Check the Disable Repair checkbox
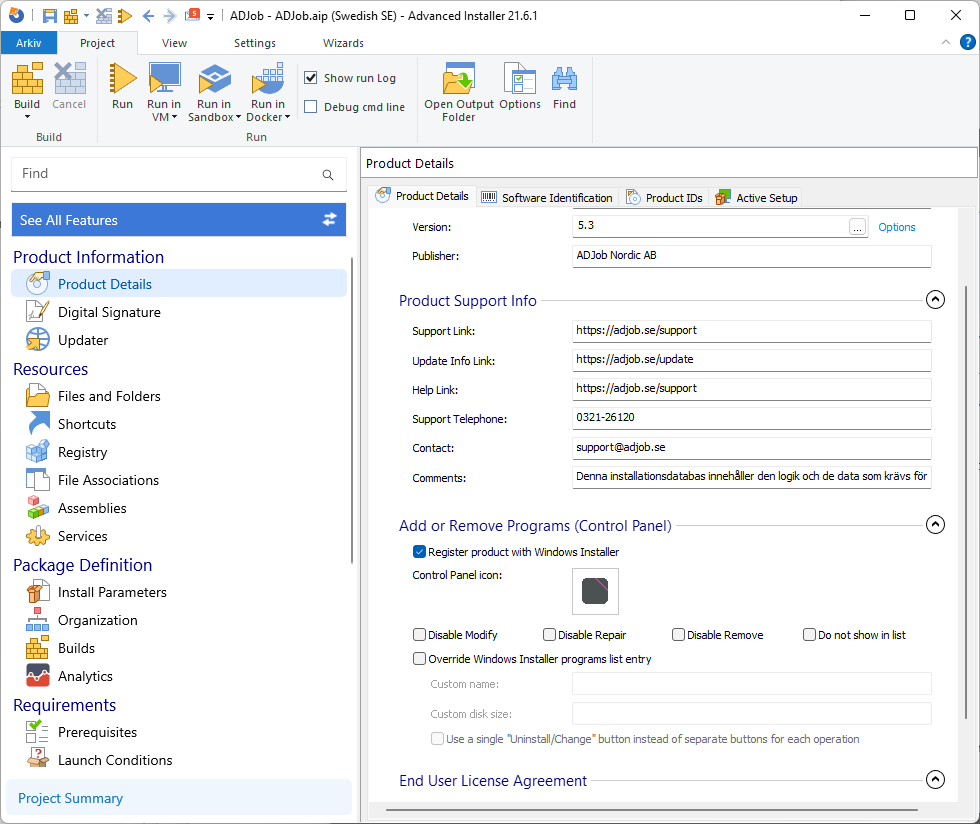Image resolution: width=980 pixels, height=824 pixels. point(549,635)
